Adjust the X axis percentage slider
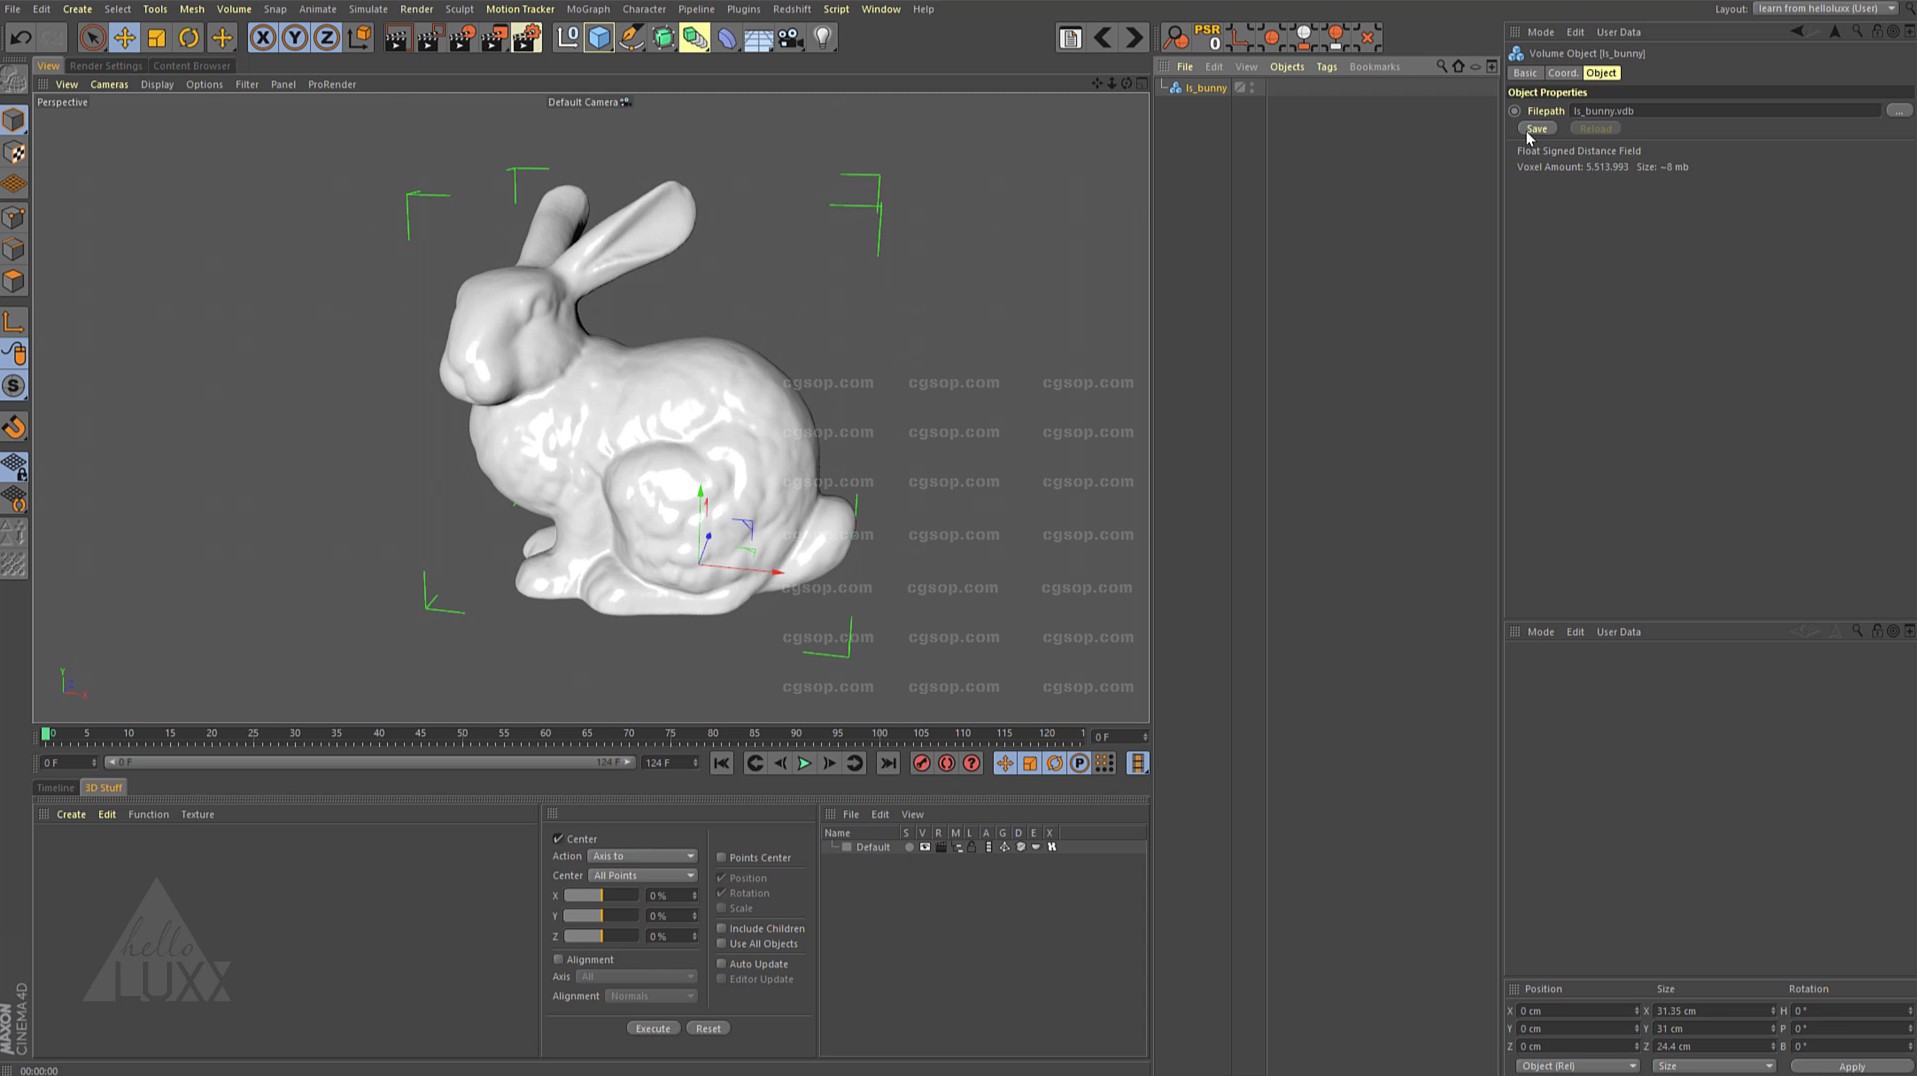 [x=600, y=896]
